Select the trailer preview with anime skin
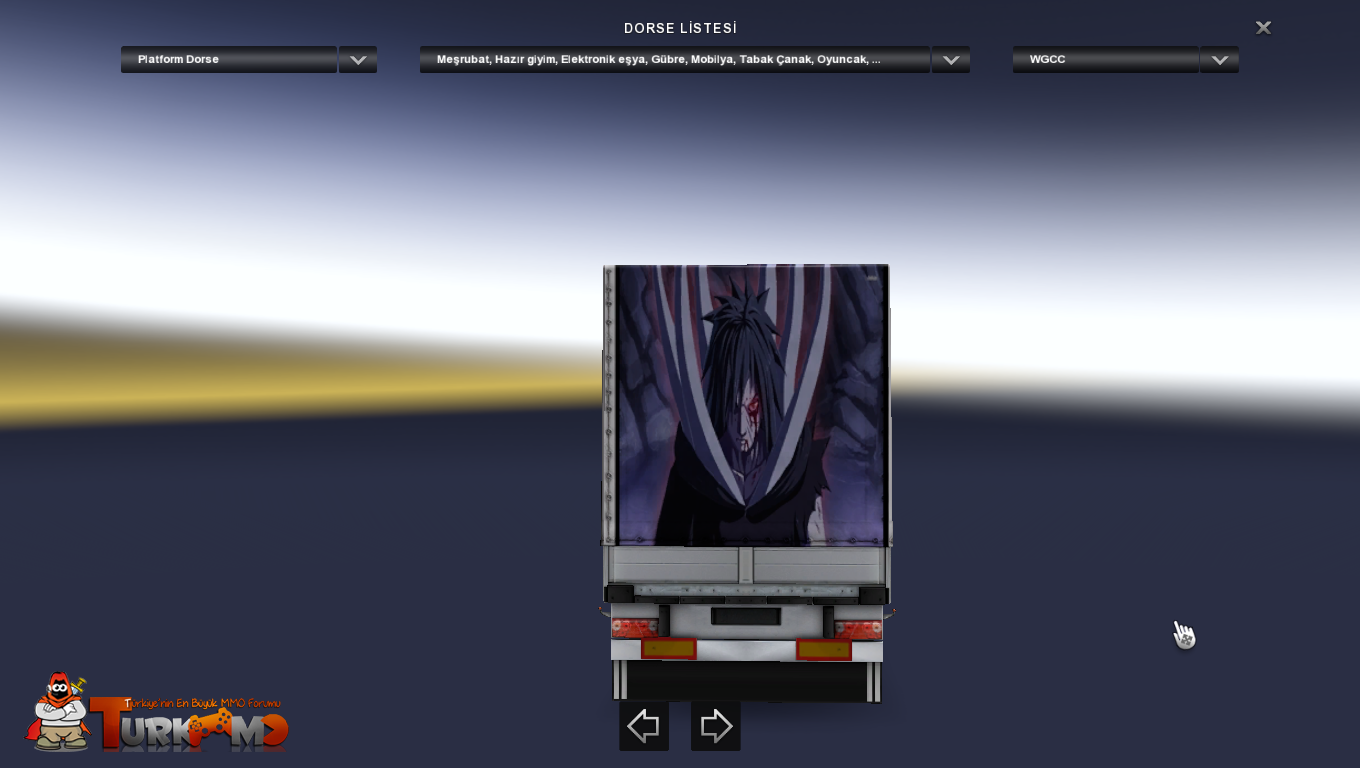 pos(746,483)
